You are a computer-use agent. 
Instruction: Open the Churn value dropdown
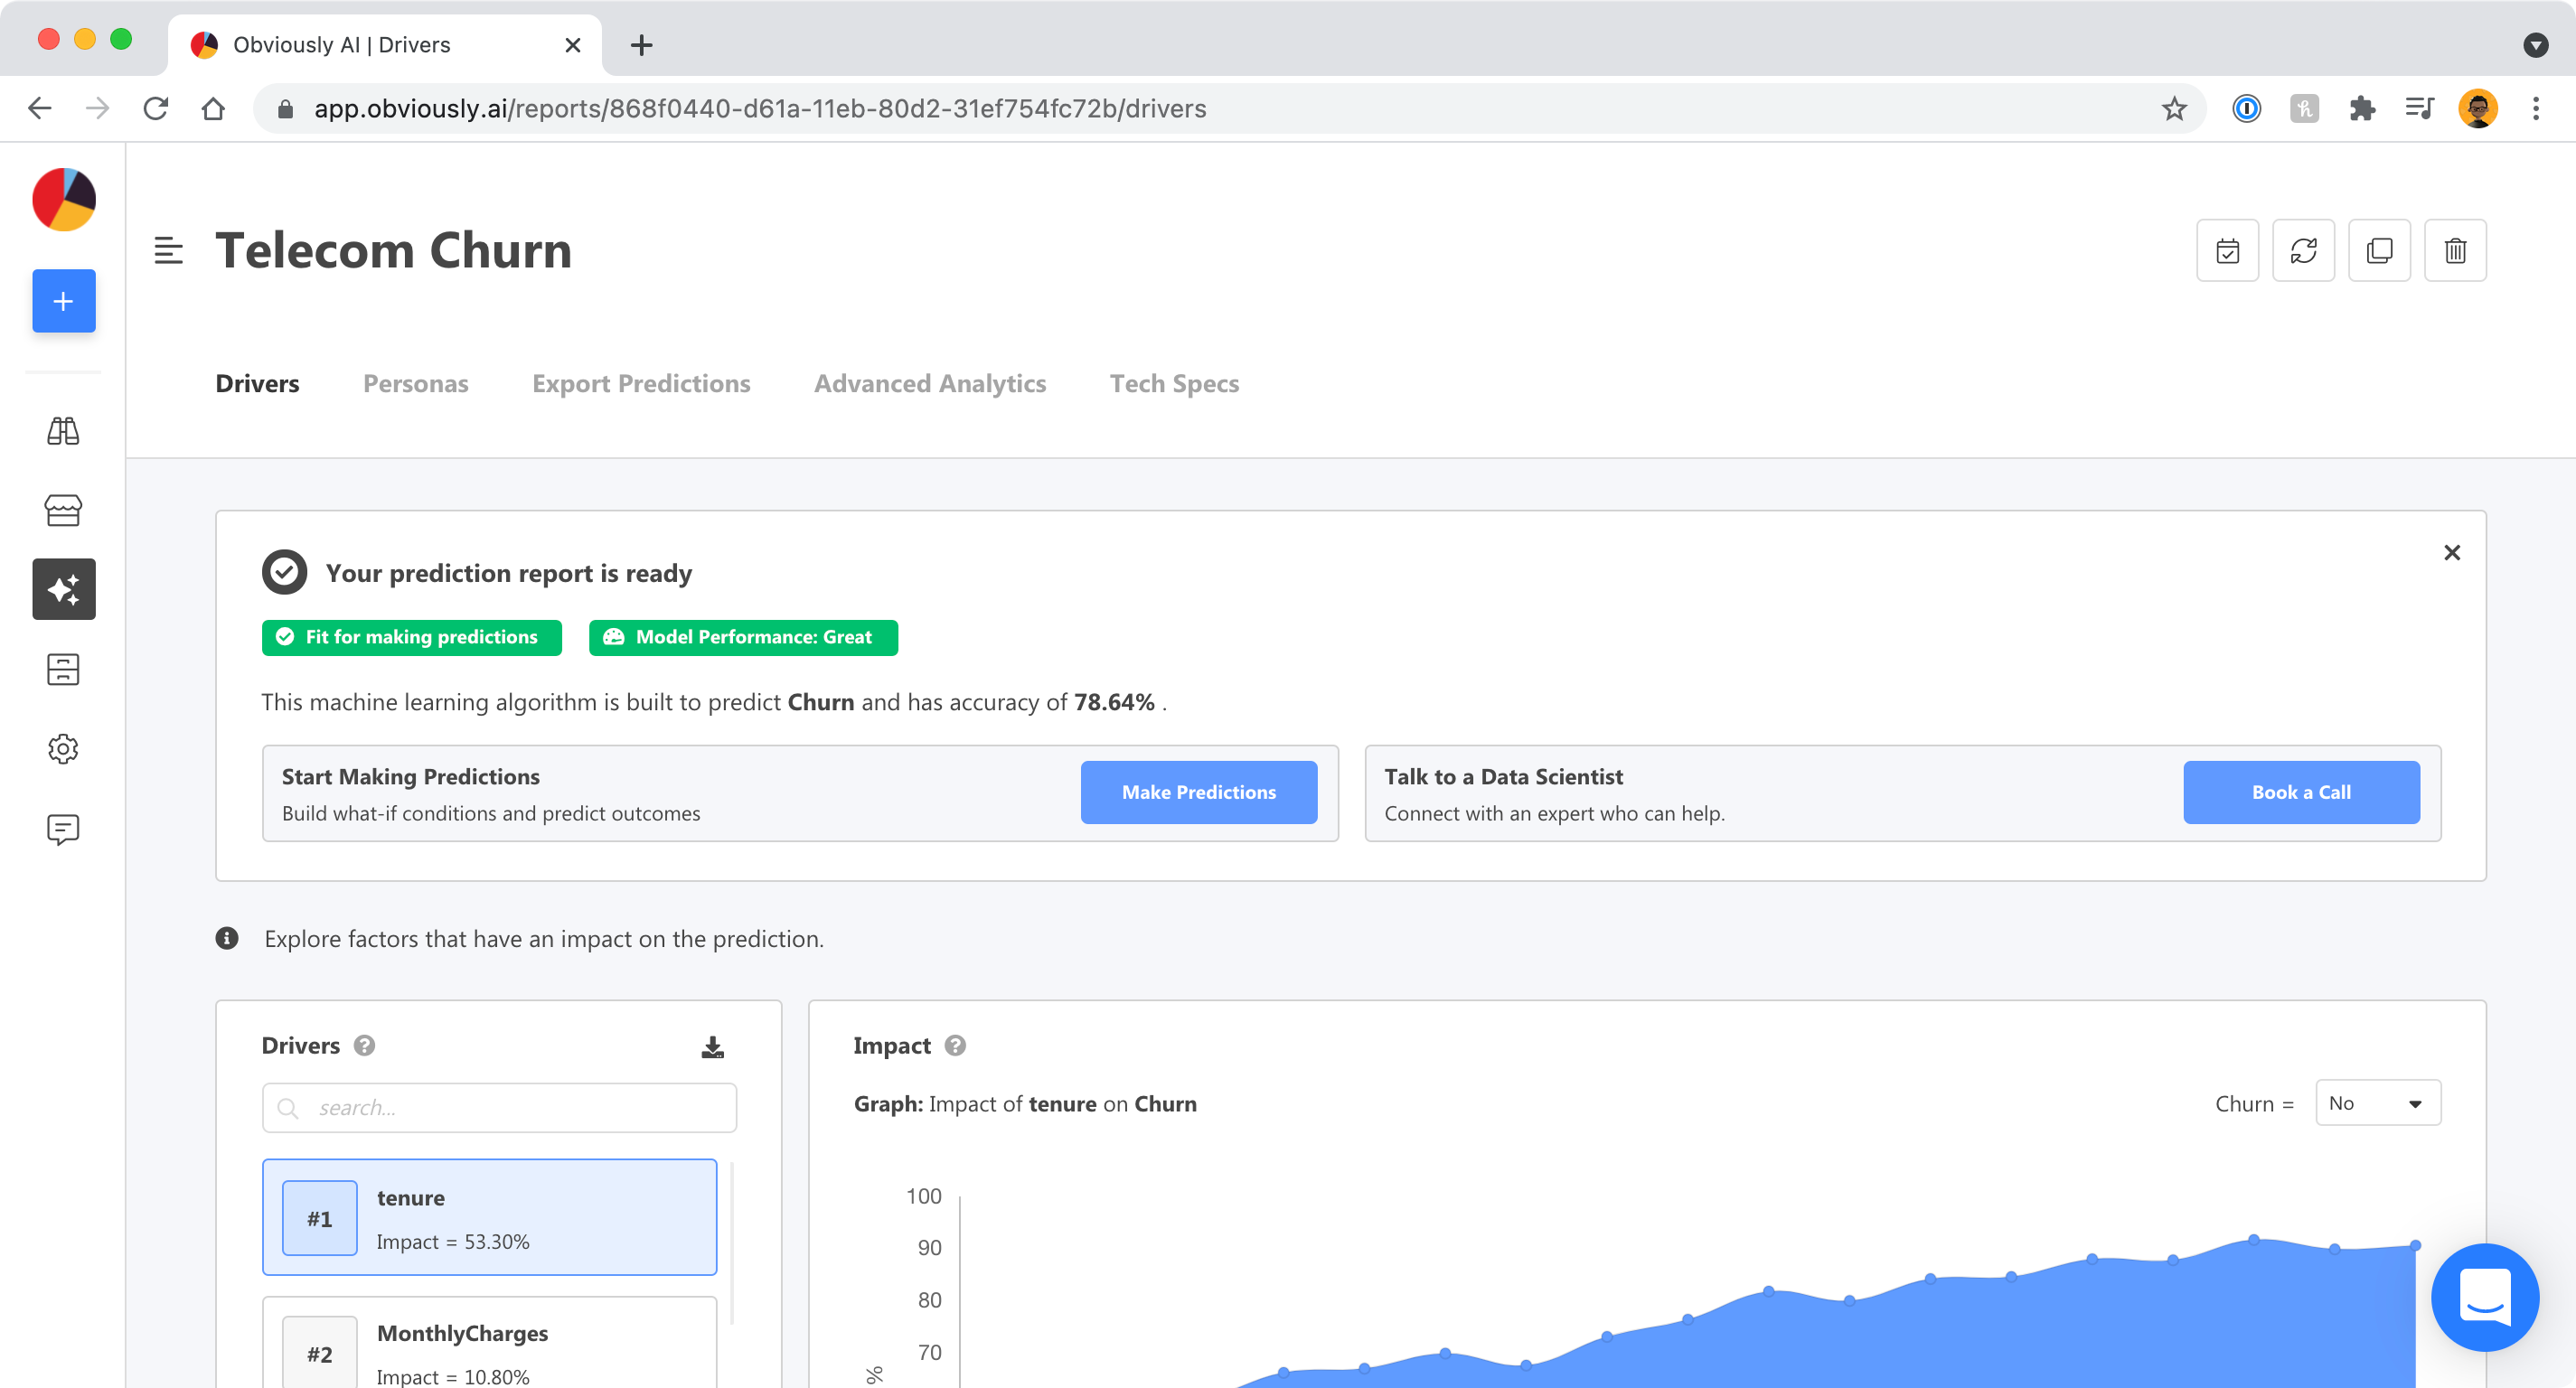(2377, 1103)
